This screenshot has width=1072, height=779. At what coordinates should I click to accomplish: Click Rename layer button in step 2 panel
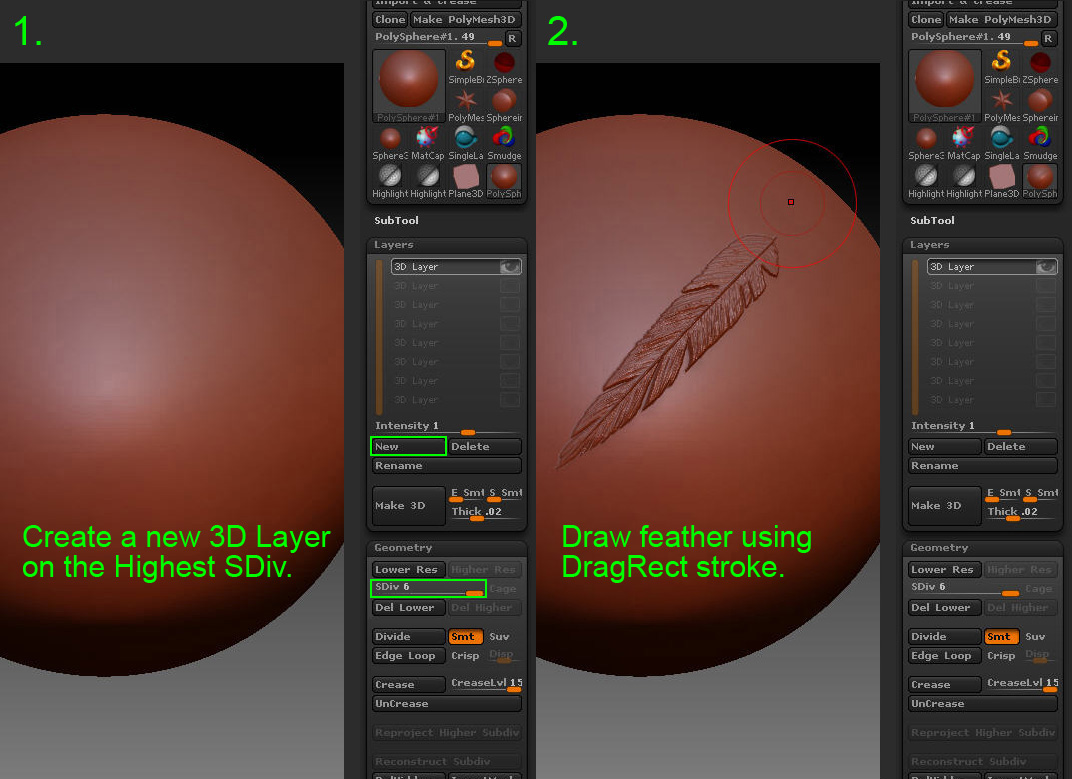pyautogui.click(x=983, y=466)
